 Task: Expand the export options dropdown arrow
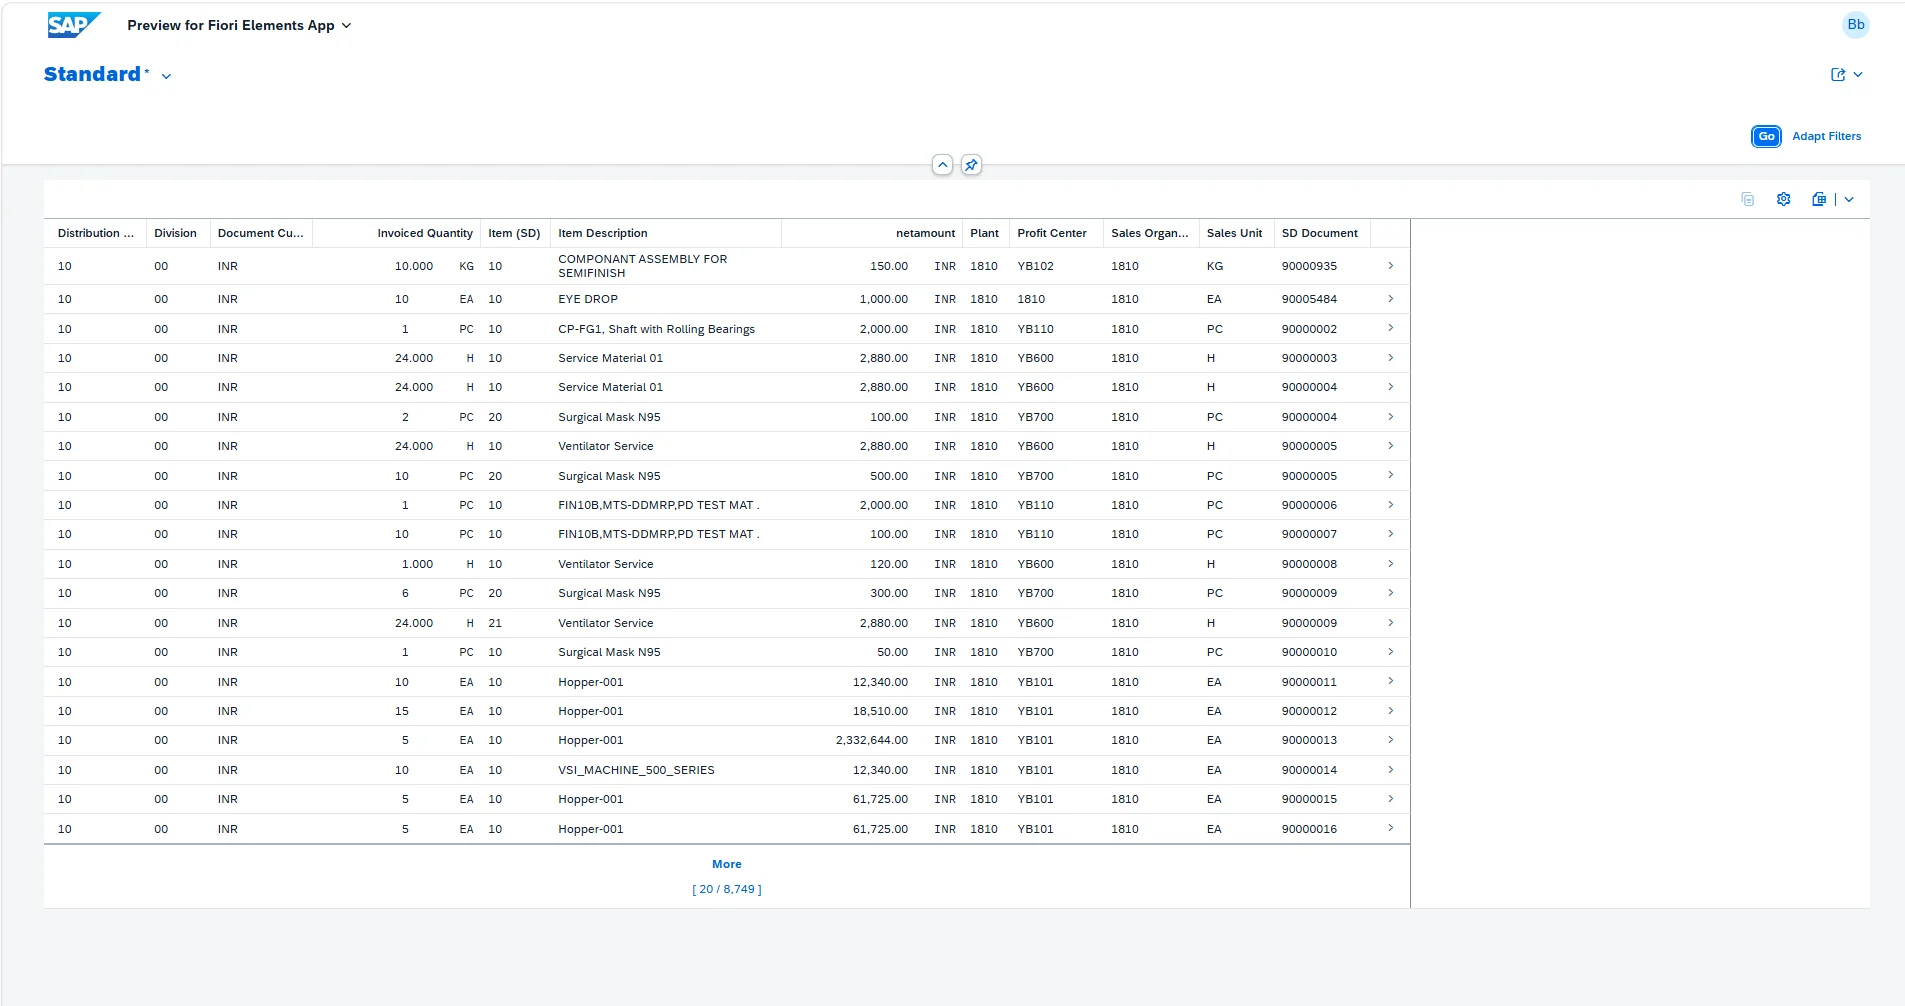click(x=1849, y=199)
